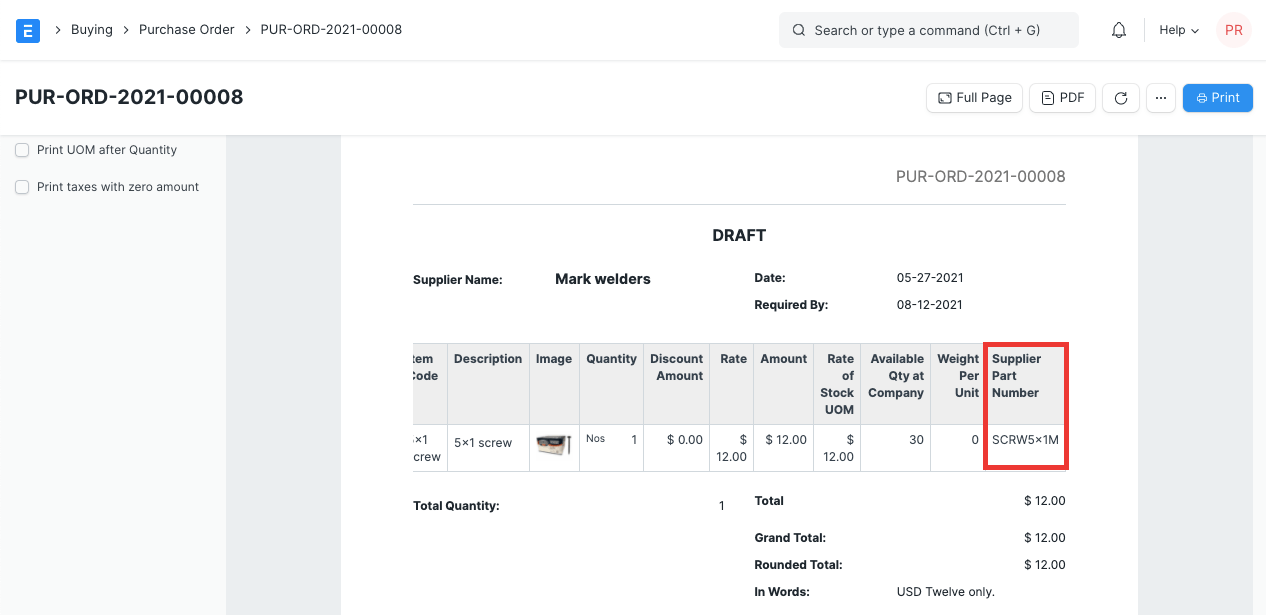
Task: Click the screw item image thumbnail
Action: click(x=554, y=447)
